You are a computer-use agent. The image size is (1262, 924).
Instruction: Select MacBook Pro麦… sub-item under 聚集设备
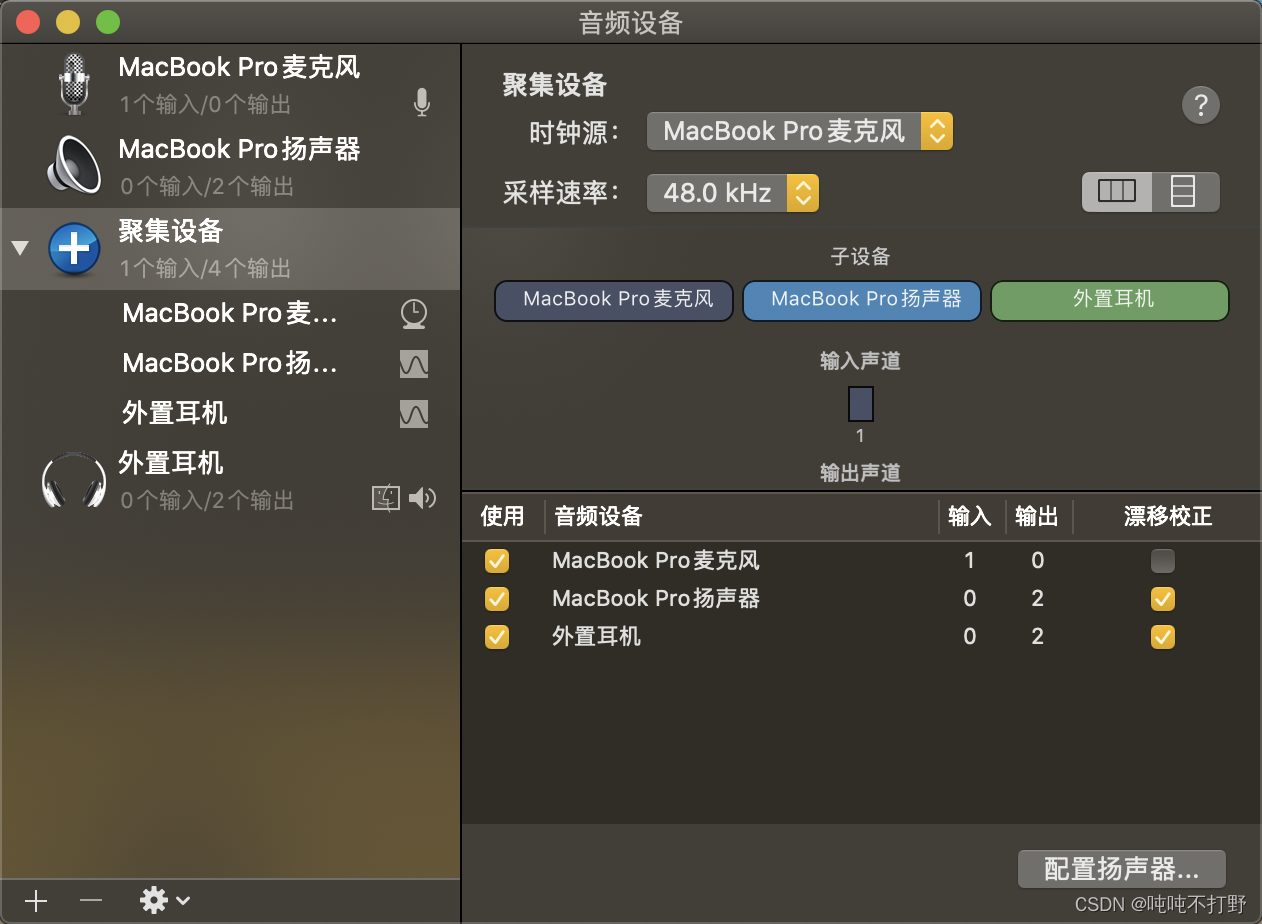[230, 314]
